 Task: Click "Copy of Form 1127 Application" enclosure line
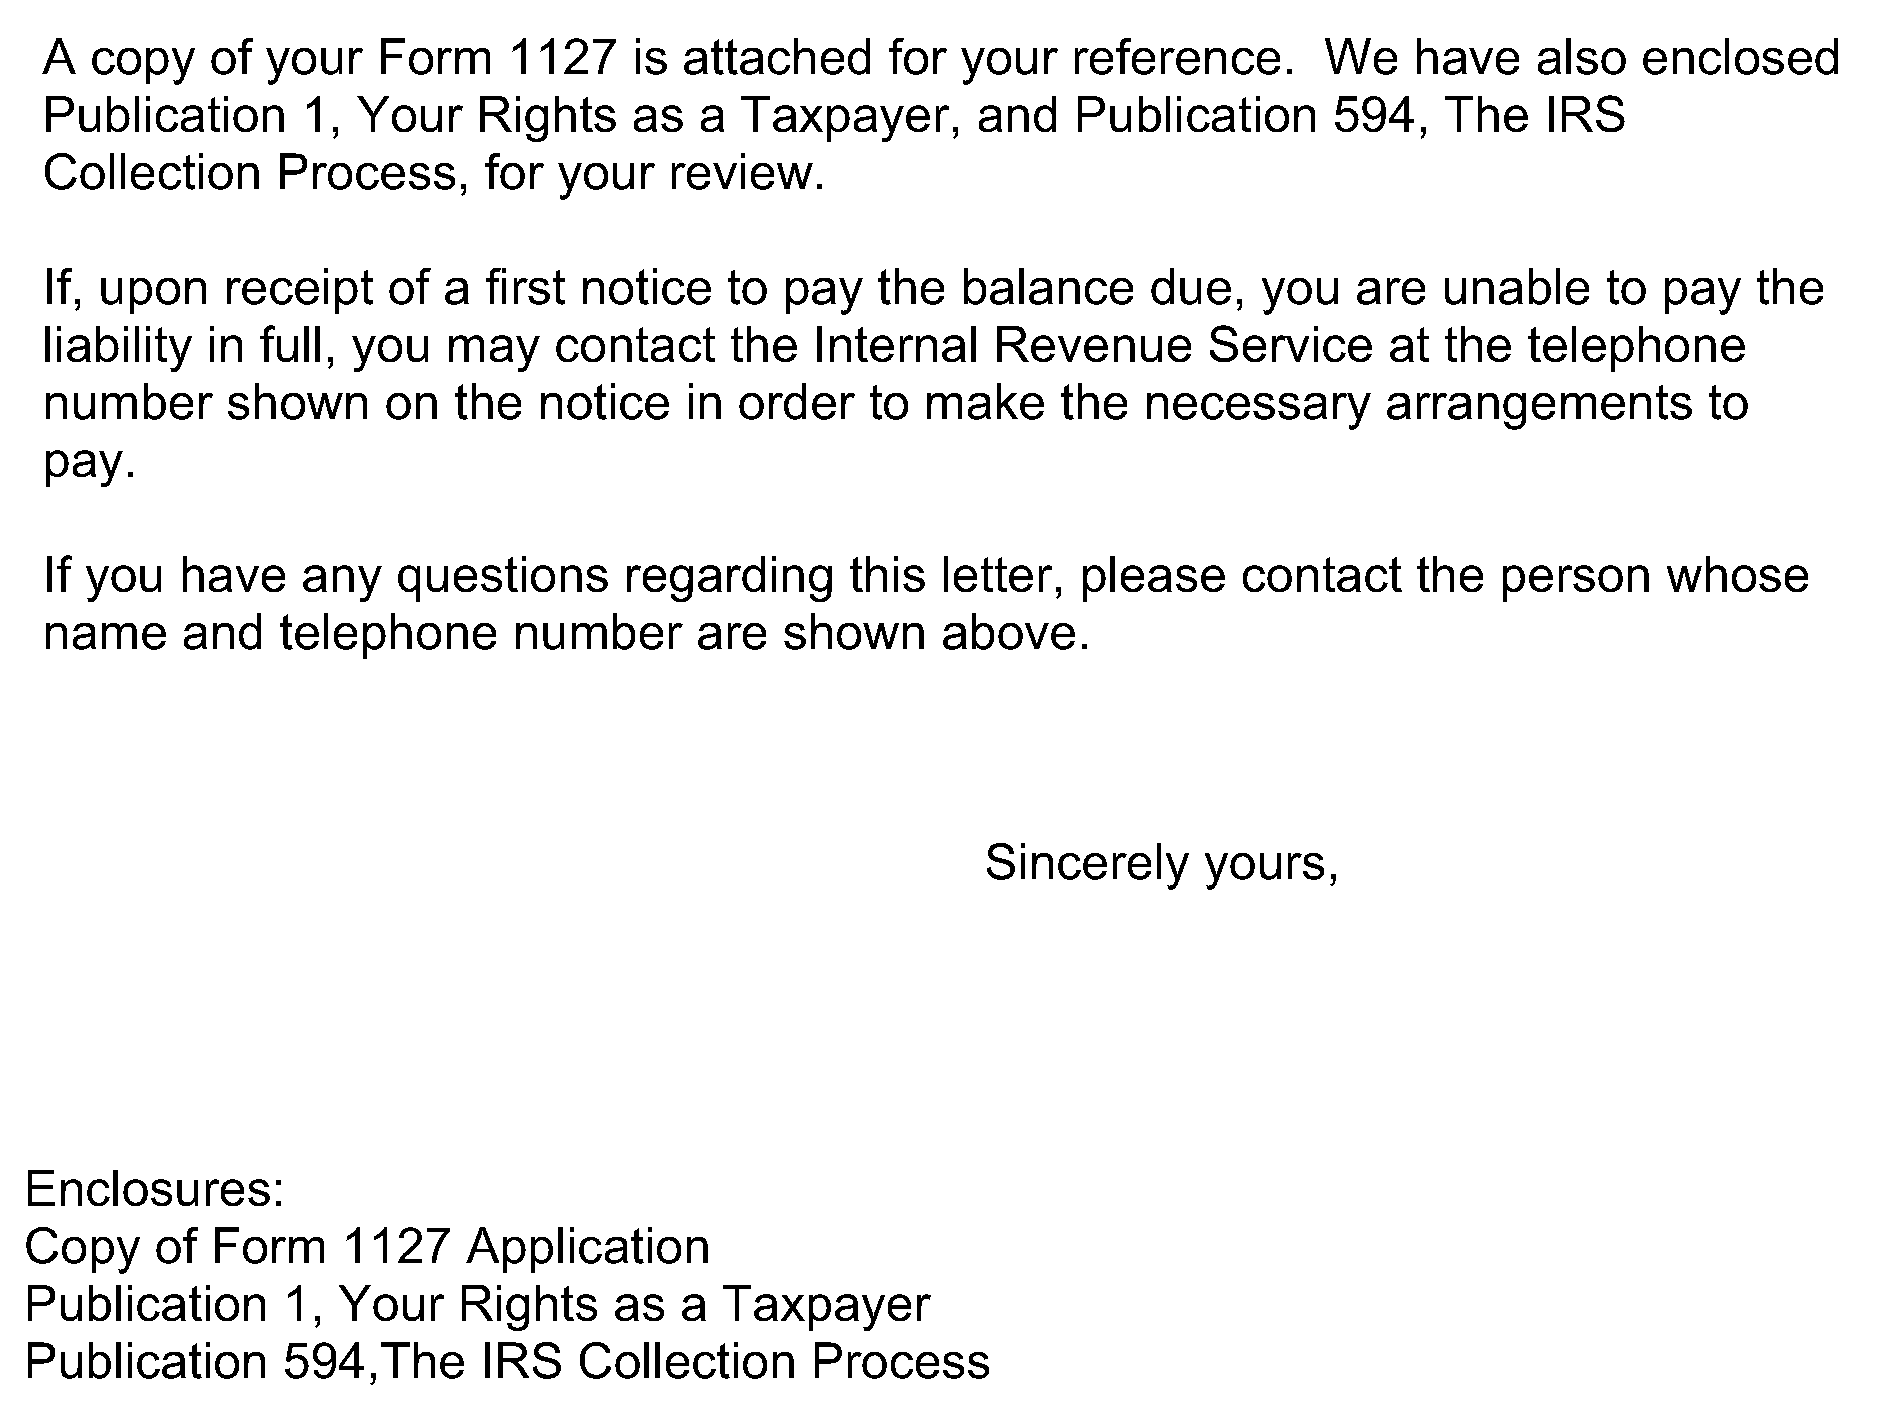[367, 1248]
